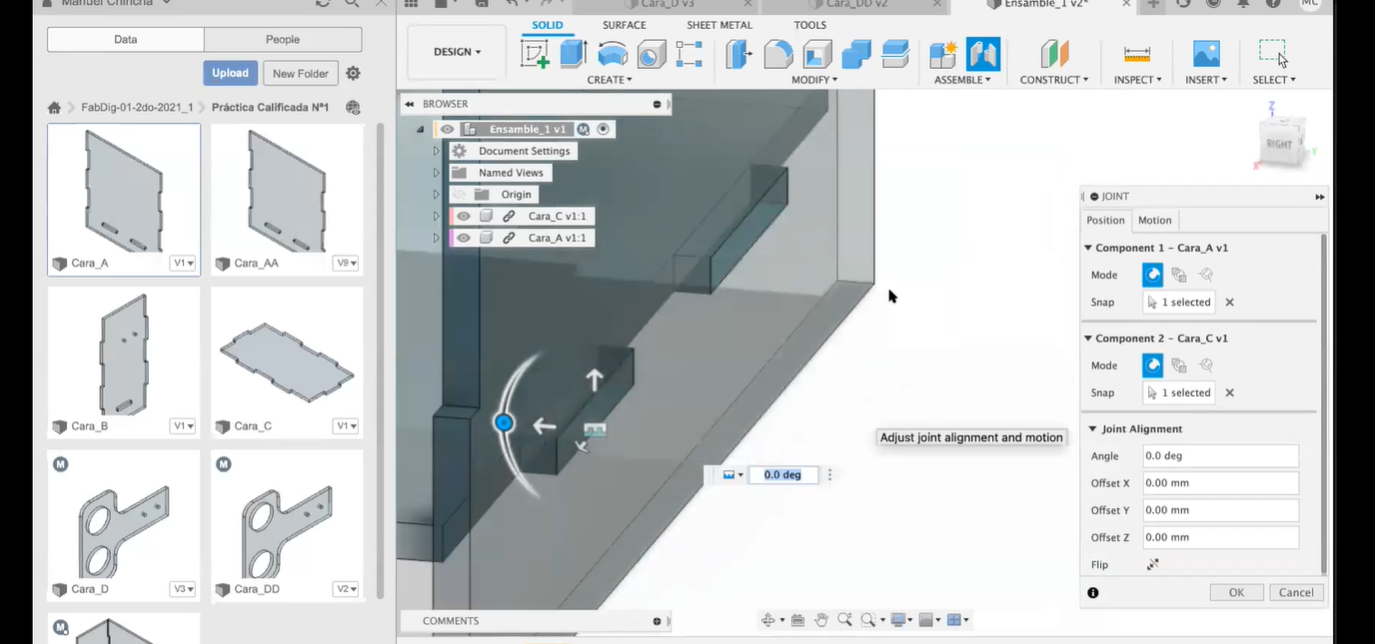Hide the Cara_A v1:1 component

coord(463,238)
